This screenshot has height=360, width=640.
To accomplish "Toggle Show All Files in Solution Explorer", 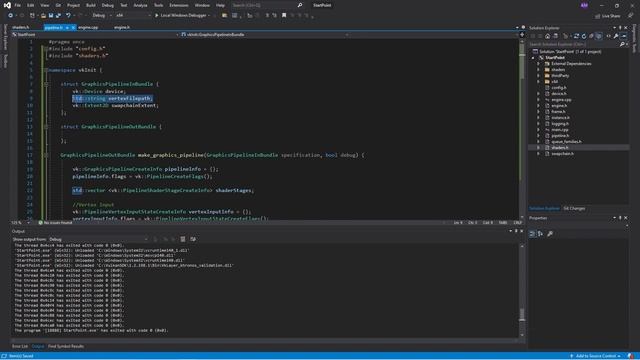I will [x=599, y=36].
